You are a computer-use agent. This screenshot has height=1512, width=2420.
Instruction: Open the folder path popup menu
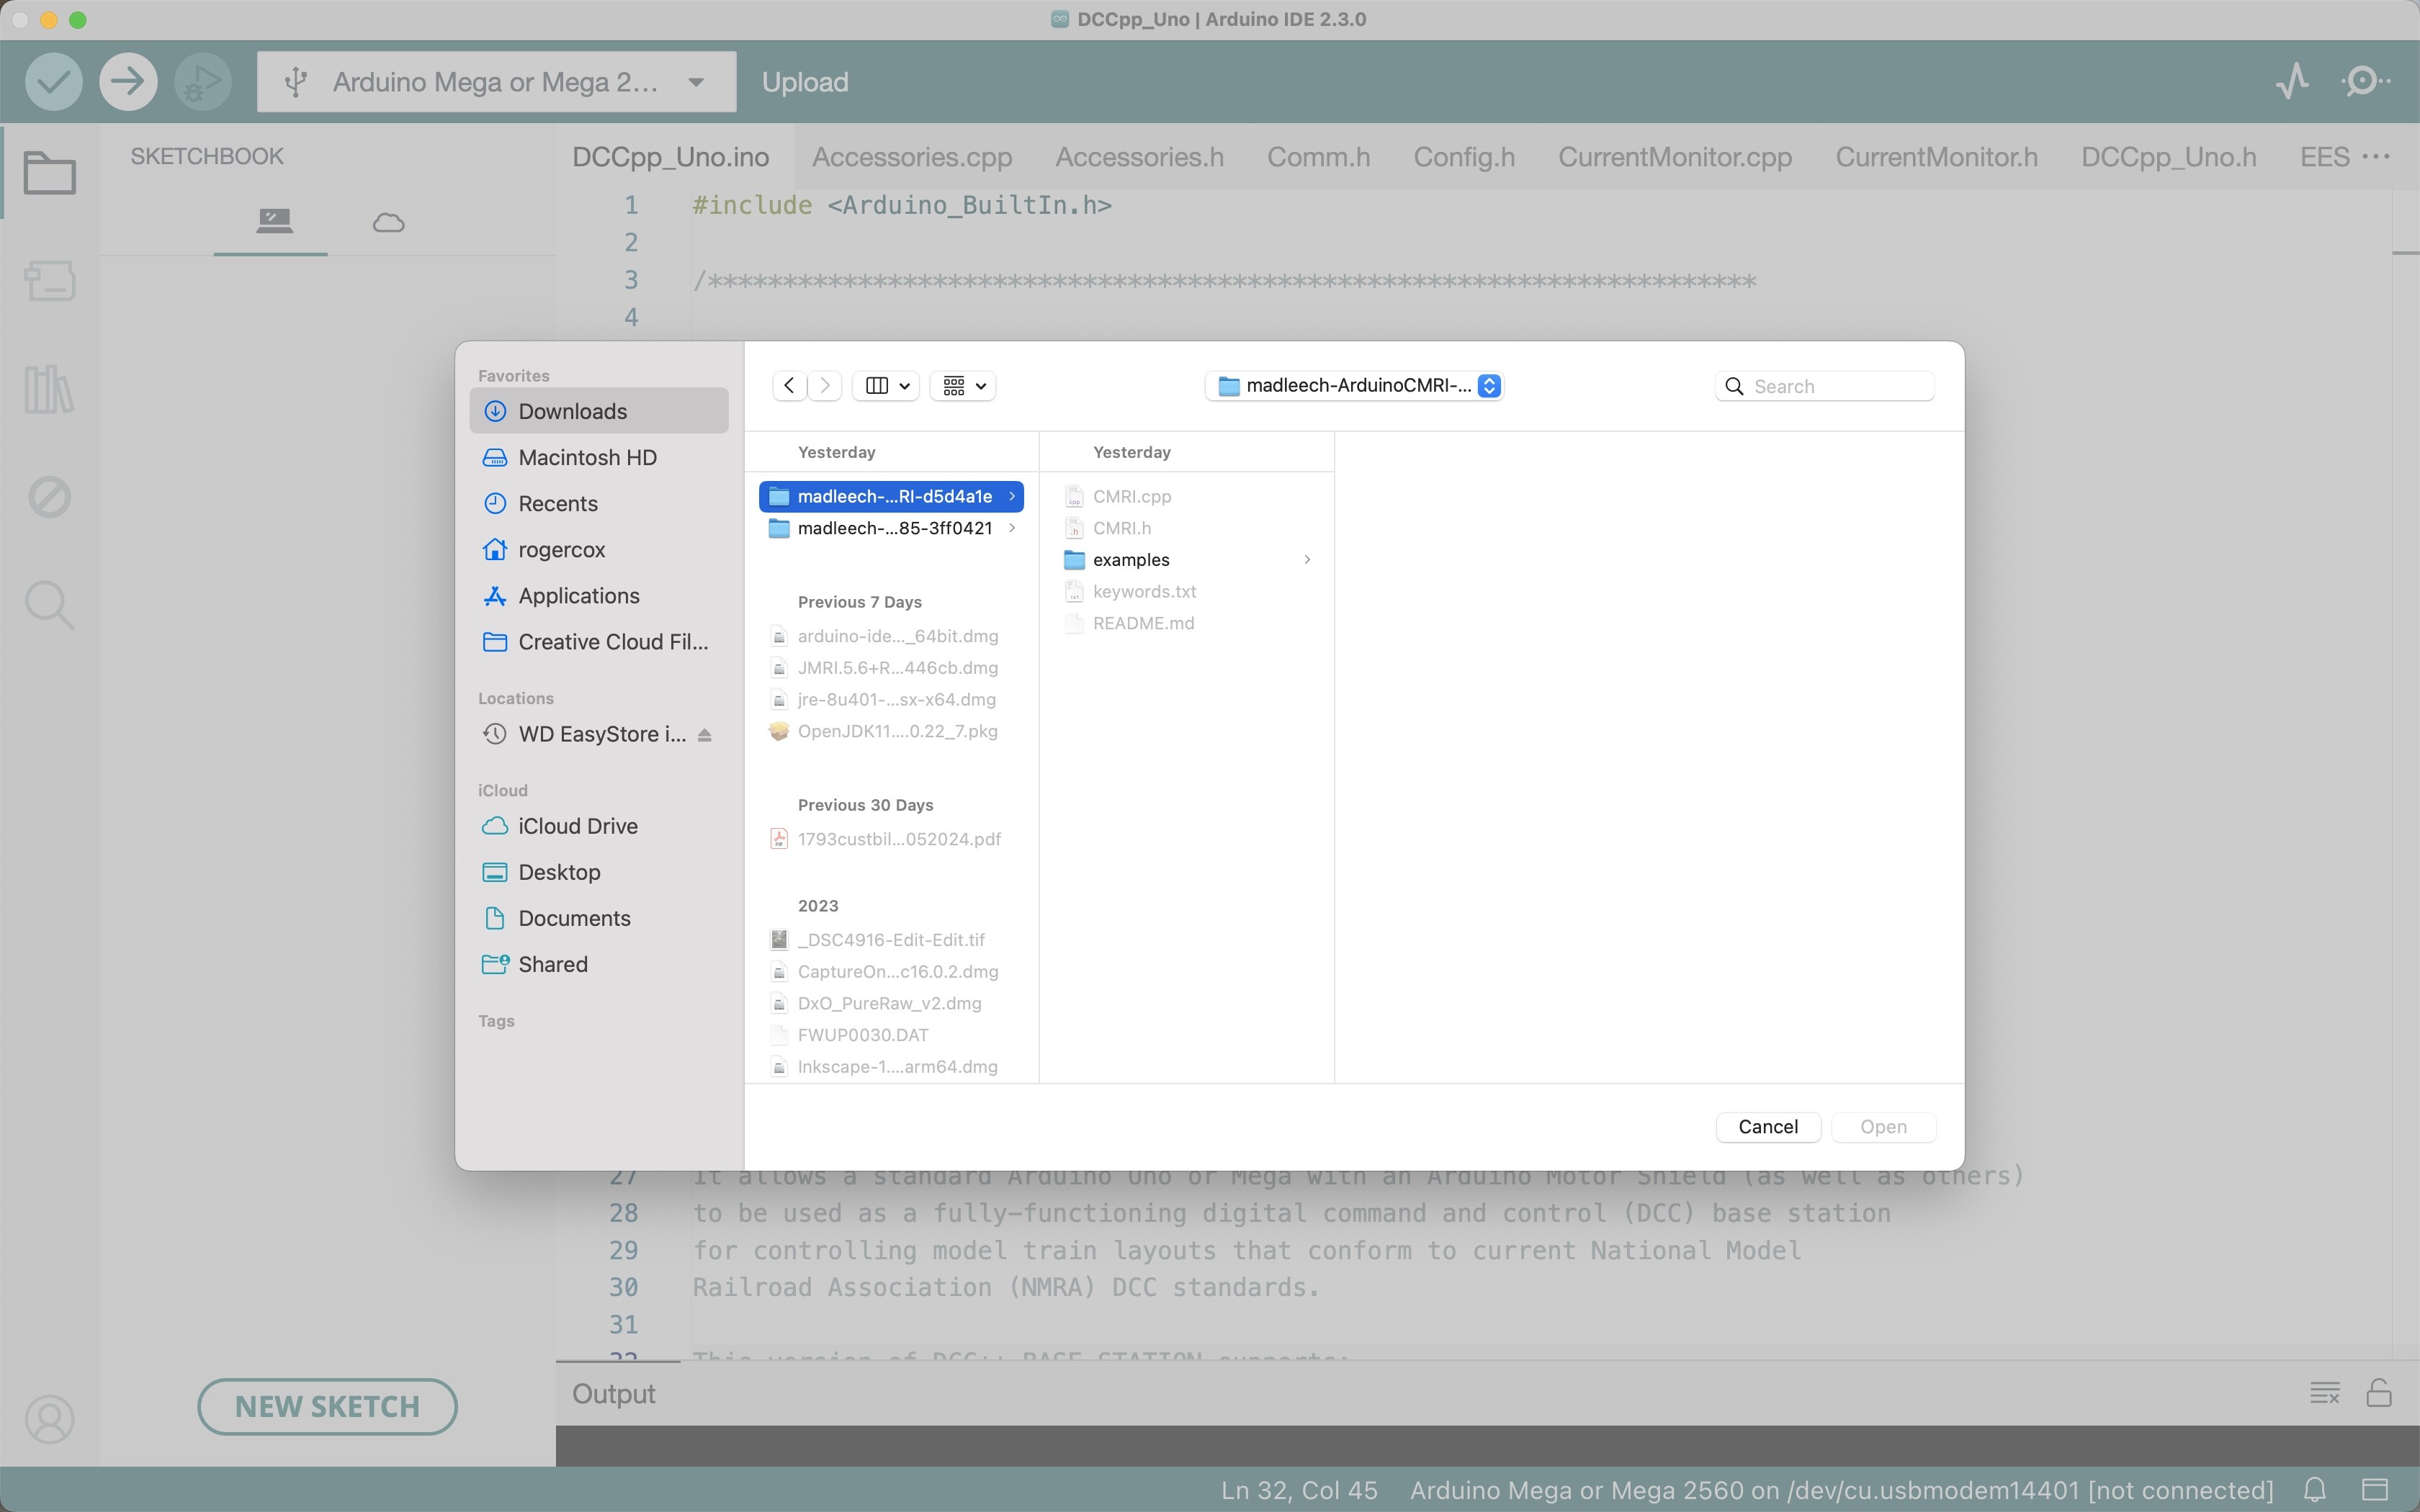pyautogui.click(x=1354, y=386)
